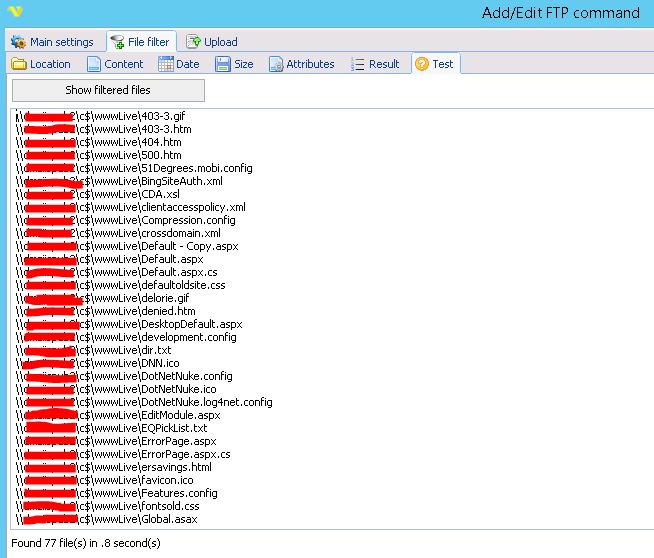The height and width of the screenshot is (558, 654).
Task: Click the Result list icon
Action: click(358, 64)
